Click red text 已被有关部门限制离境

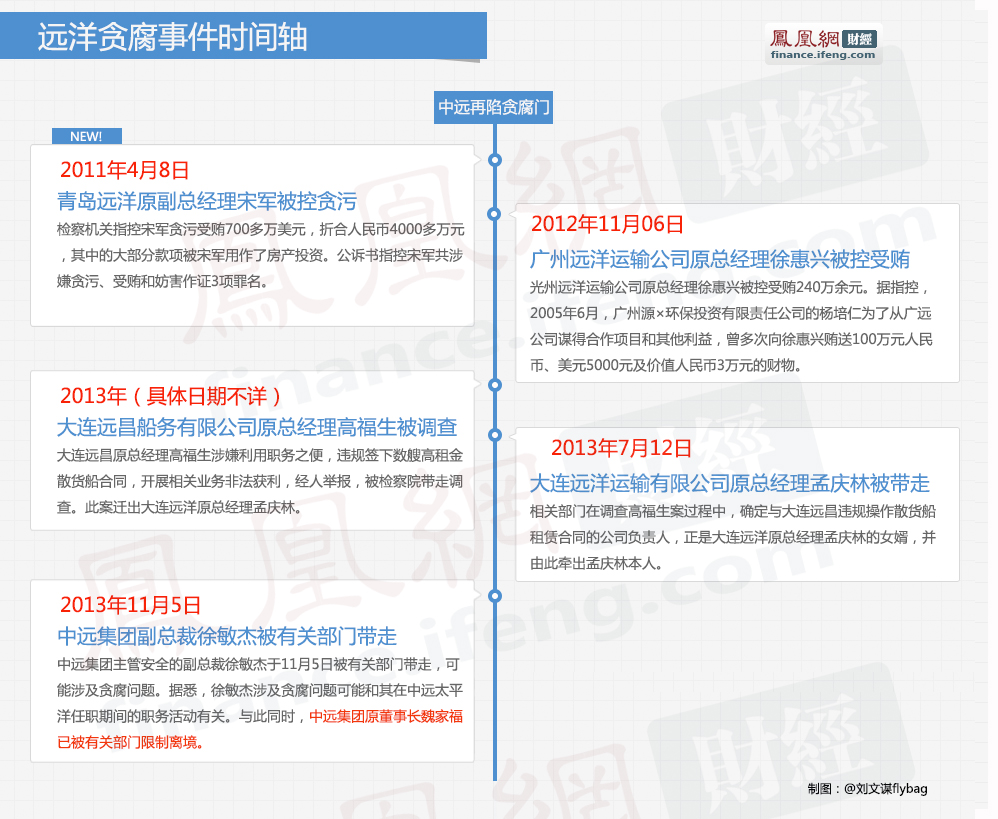(x=130, y=743)
